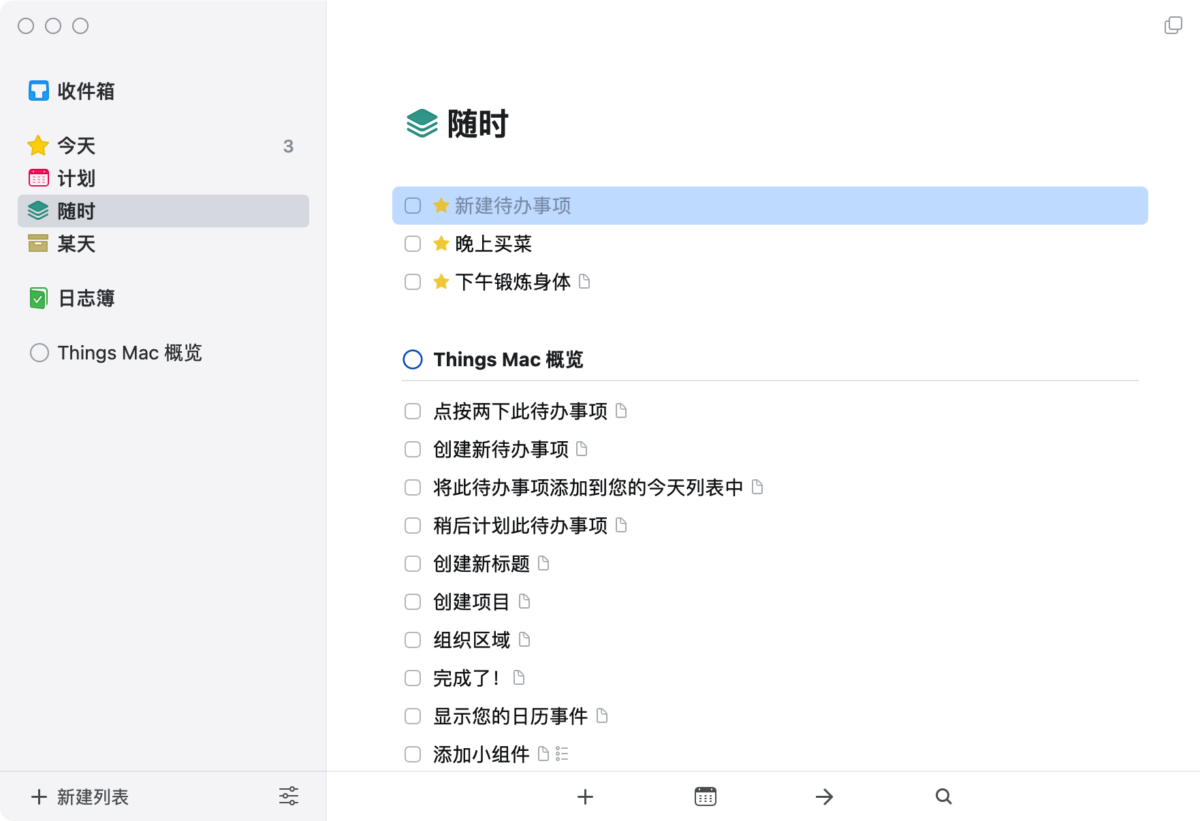Select the 显示您的日历事件 to-do text
Image resolution: width=1200 pixels, height=821 pixels.
pos(510,716)
